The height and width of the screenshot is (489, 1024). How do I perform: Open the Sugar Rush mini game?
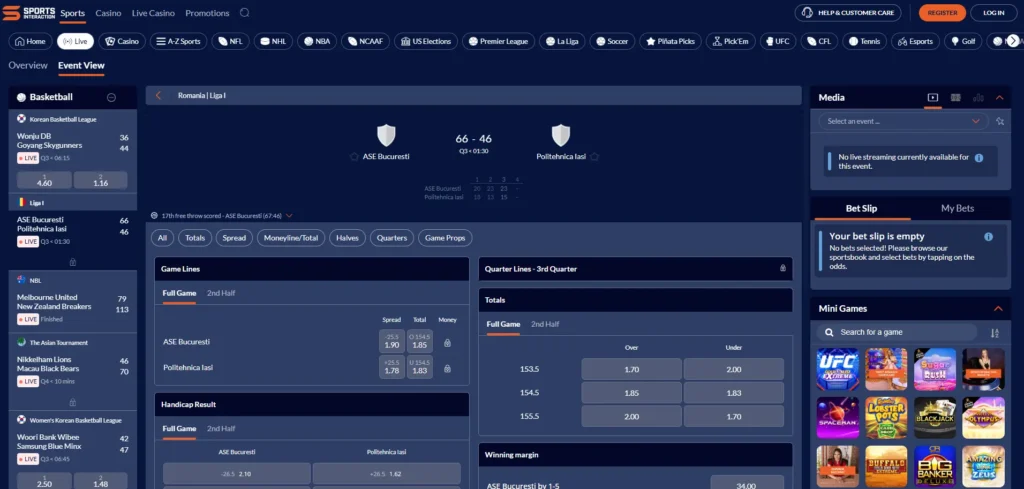tap(935, 369)
